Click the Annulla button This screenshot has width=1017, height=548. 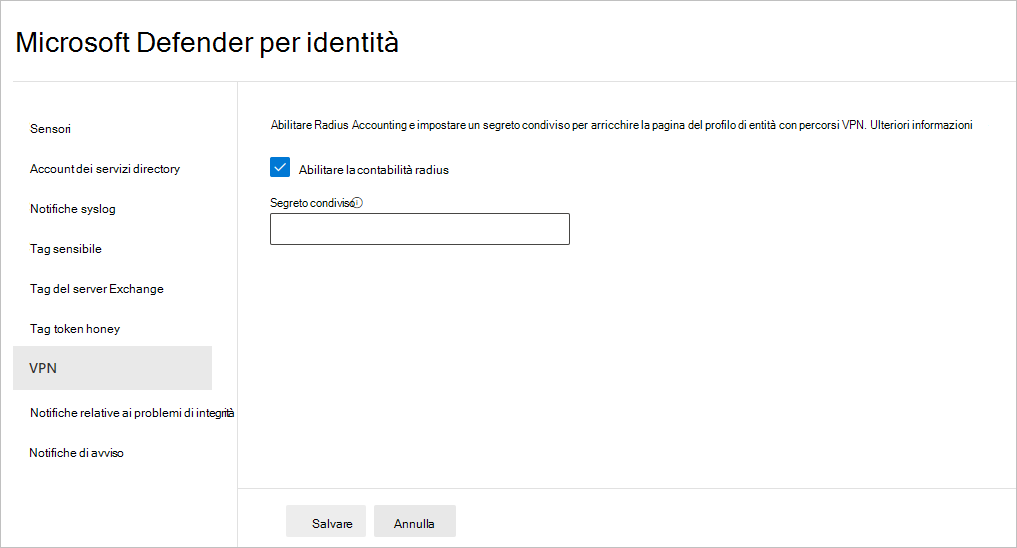[414, 521]
